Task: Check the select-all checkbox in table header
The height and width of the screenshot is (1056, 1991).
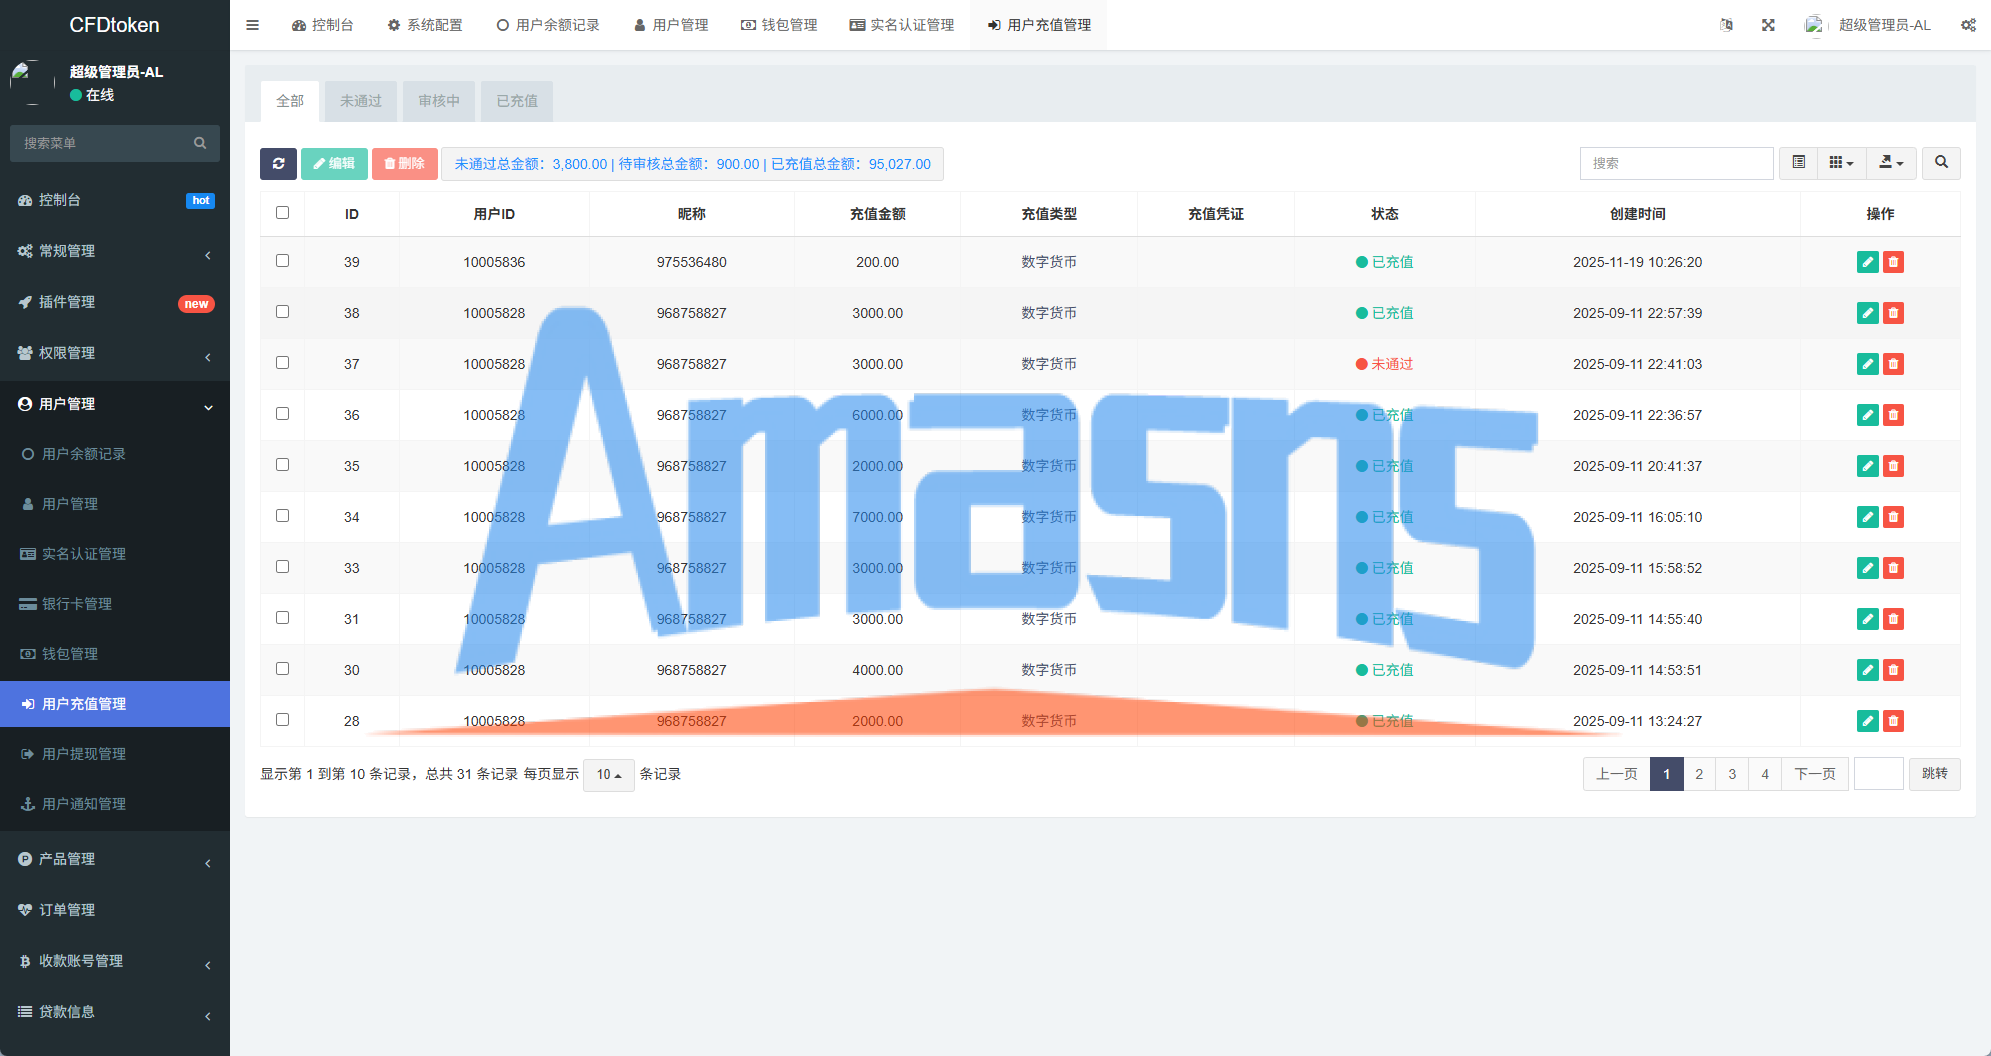Action: point(282,213)
